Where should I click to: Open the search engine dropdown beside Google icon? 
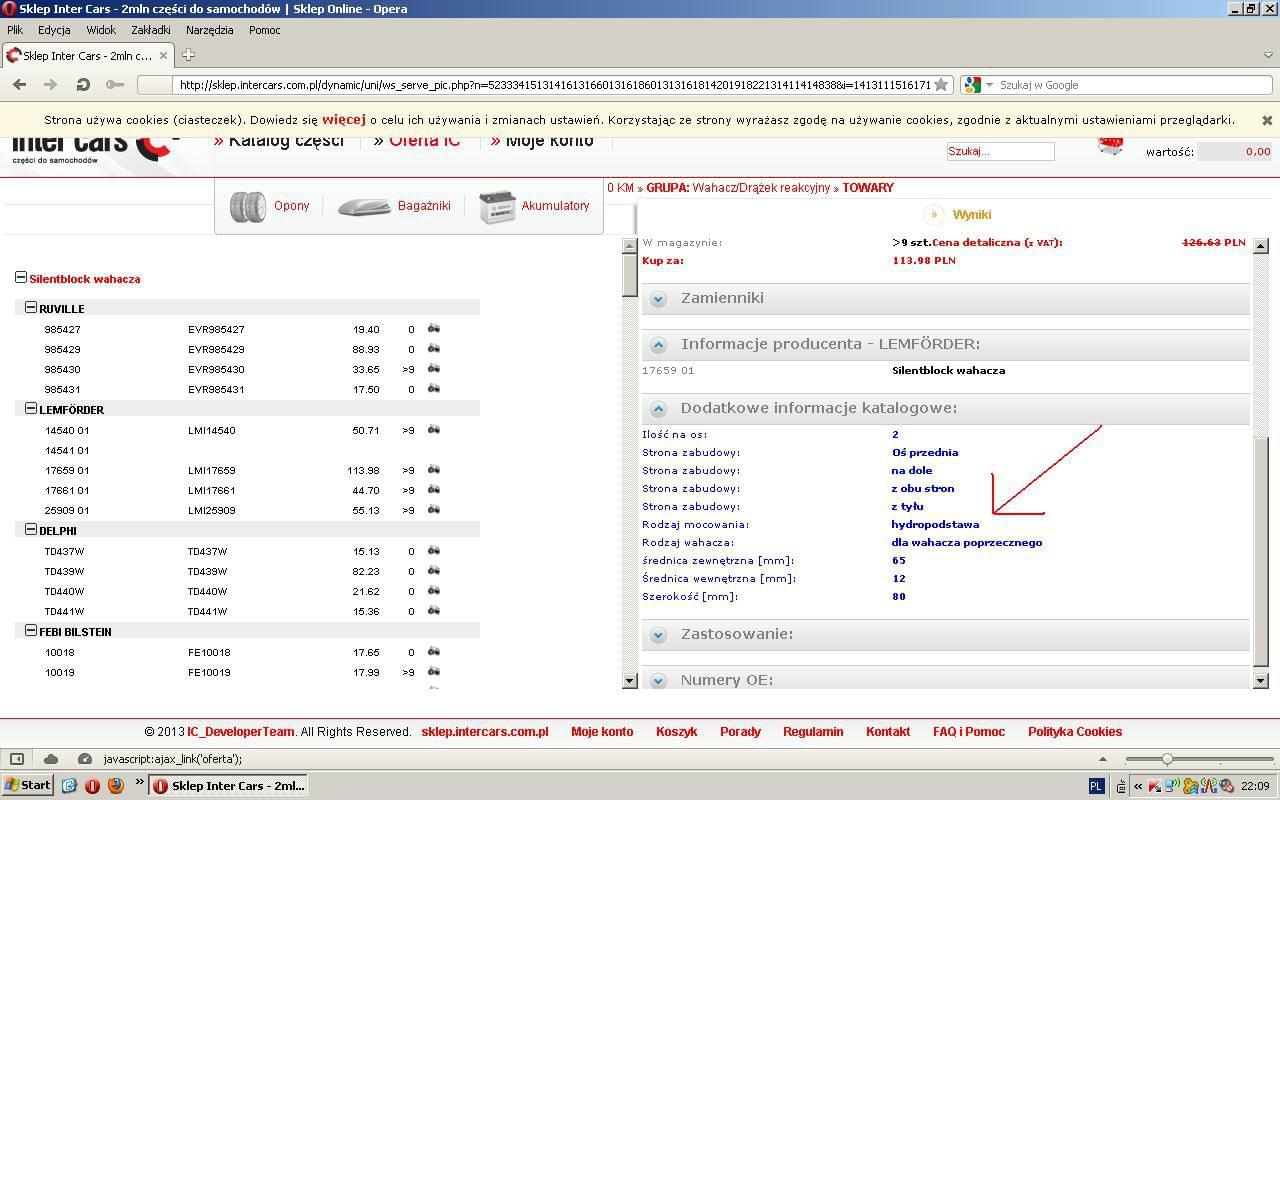tap(989, 85)
